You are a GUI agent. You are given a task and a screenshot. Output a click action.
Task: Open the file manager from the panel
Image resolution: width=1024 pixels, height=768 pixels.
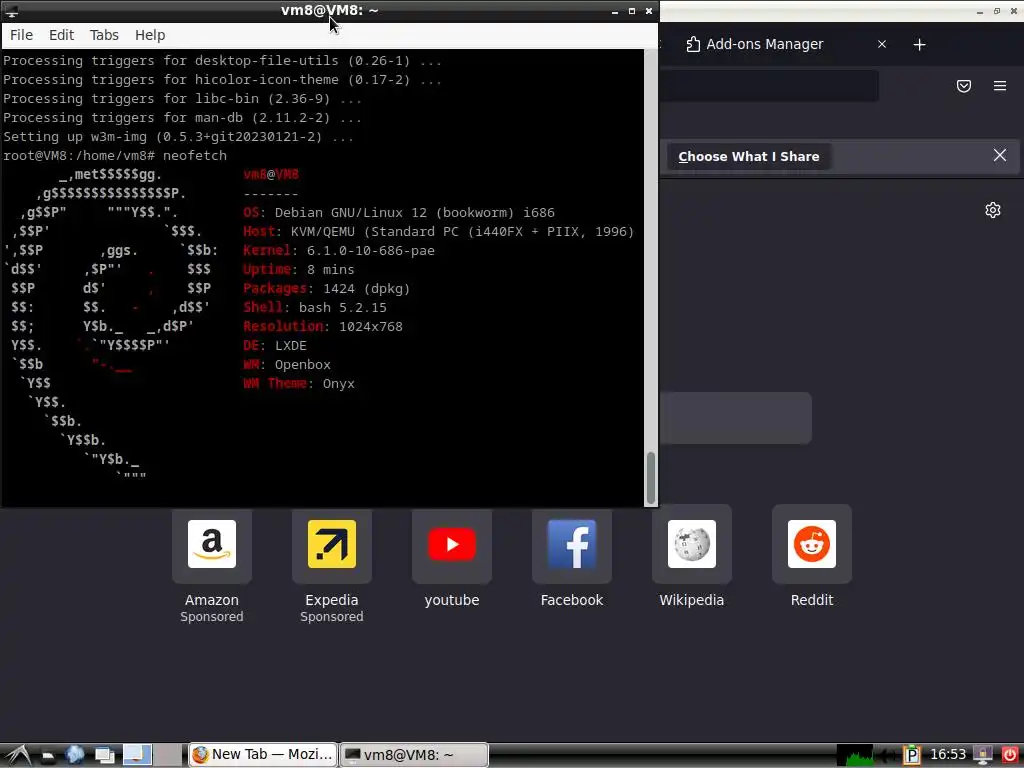[x=47, y=756]
